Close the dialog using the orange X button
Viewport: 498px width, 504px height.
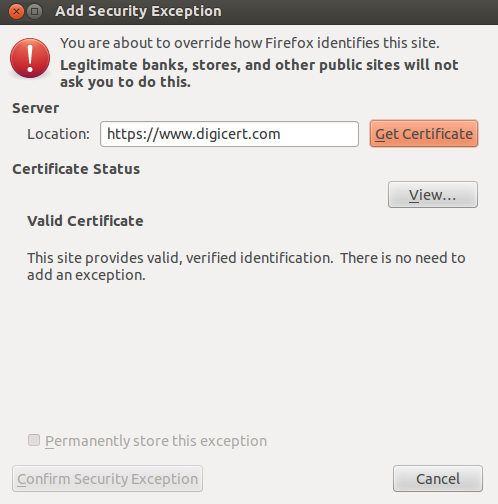[16, 12]
